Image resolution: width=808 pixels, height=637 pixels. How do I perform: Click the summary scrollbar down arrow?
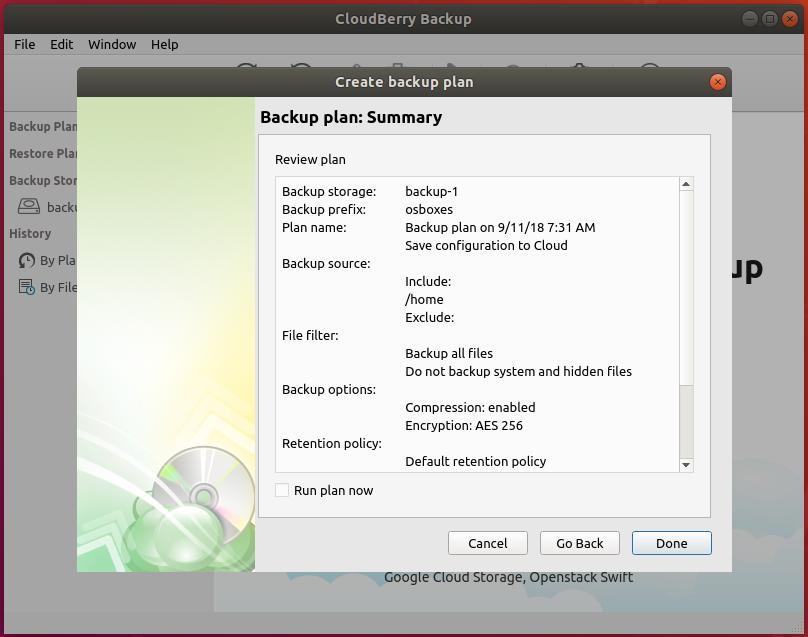[x=686, y=465]
